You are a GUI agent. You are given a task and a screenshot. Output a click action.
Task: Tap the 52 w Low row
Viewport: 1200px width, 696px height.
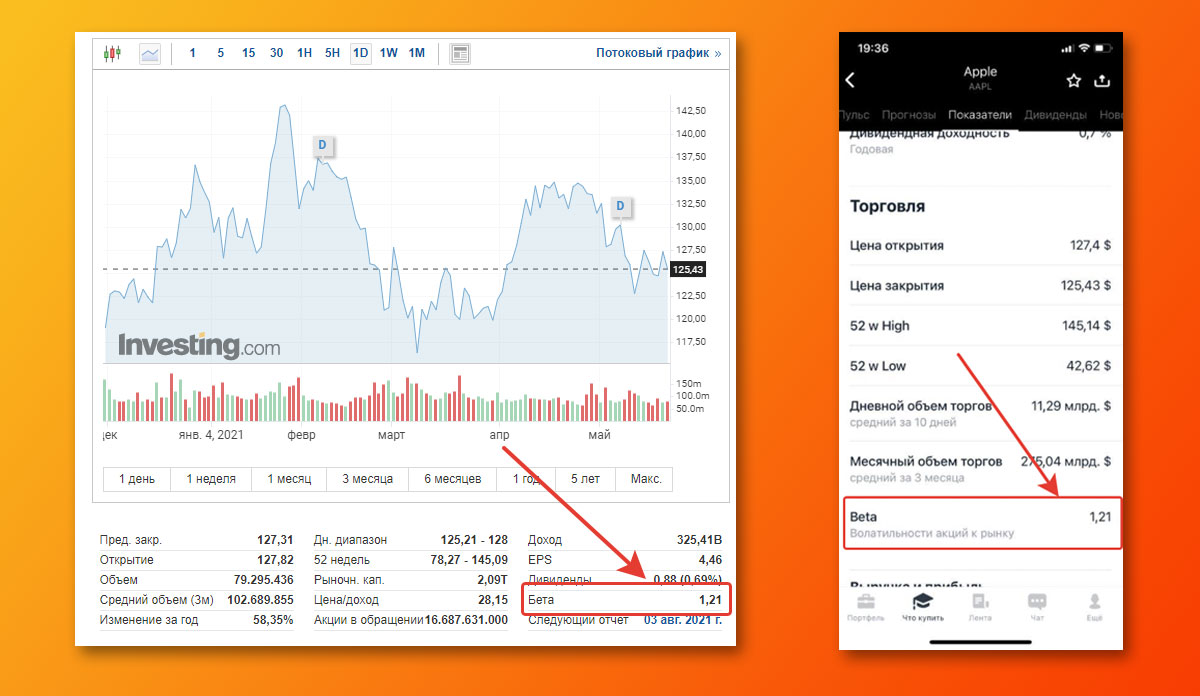(x=980, y=365)
